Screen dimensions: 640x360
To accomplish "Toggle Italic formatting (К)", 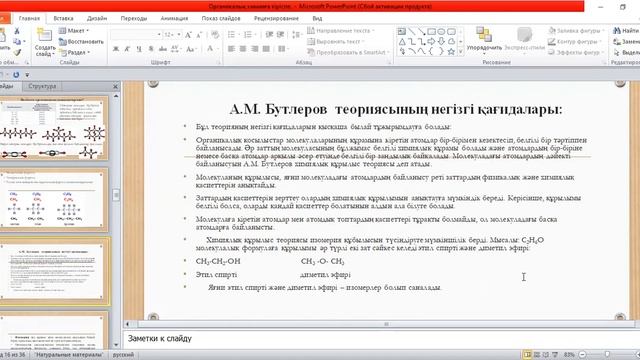I will click(127, 49).
